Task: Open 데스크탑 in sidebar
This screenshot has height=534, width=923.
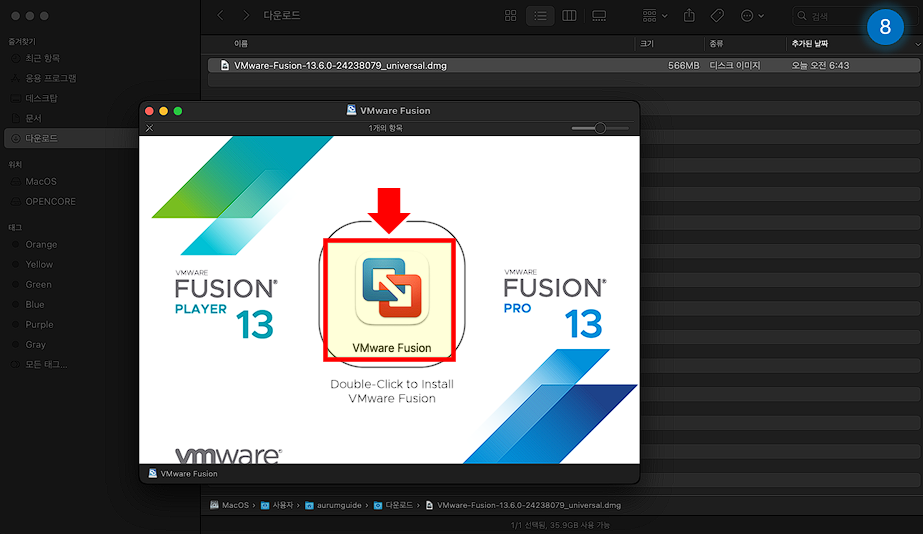Action: [x=41, y=98]
